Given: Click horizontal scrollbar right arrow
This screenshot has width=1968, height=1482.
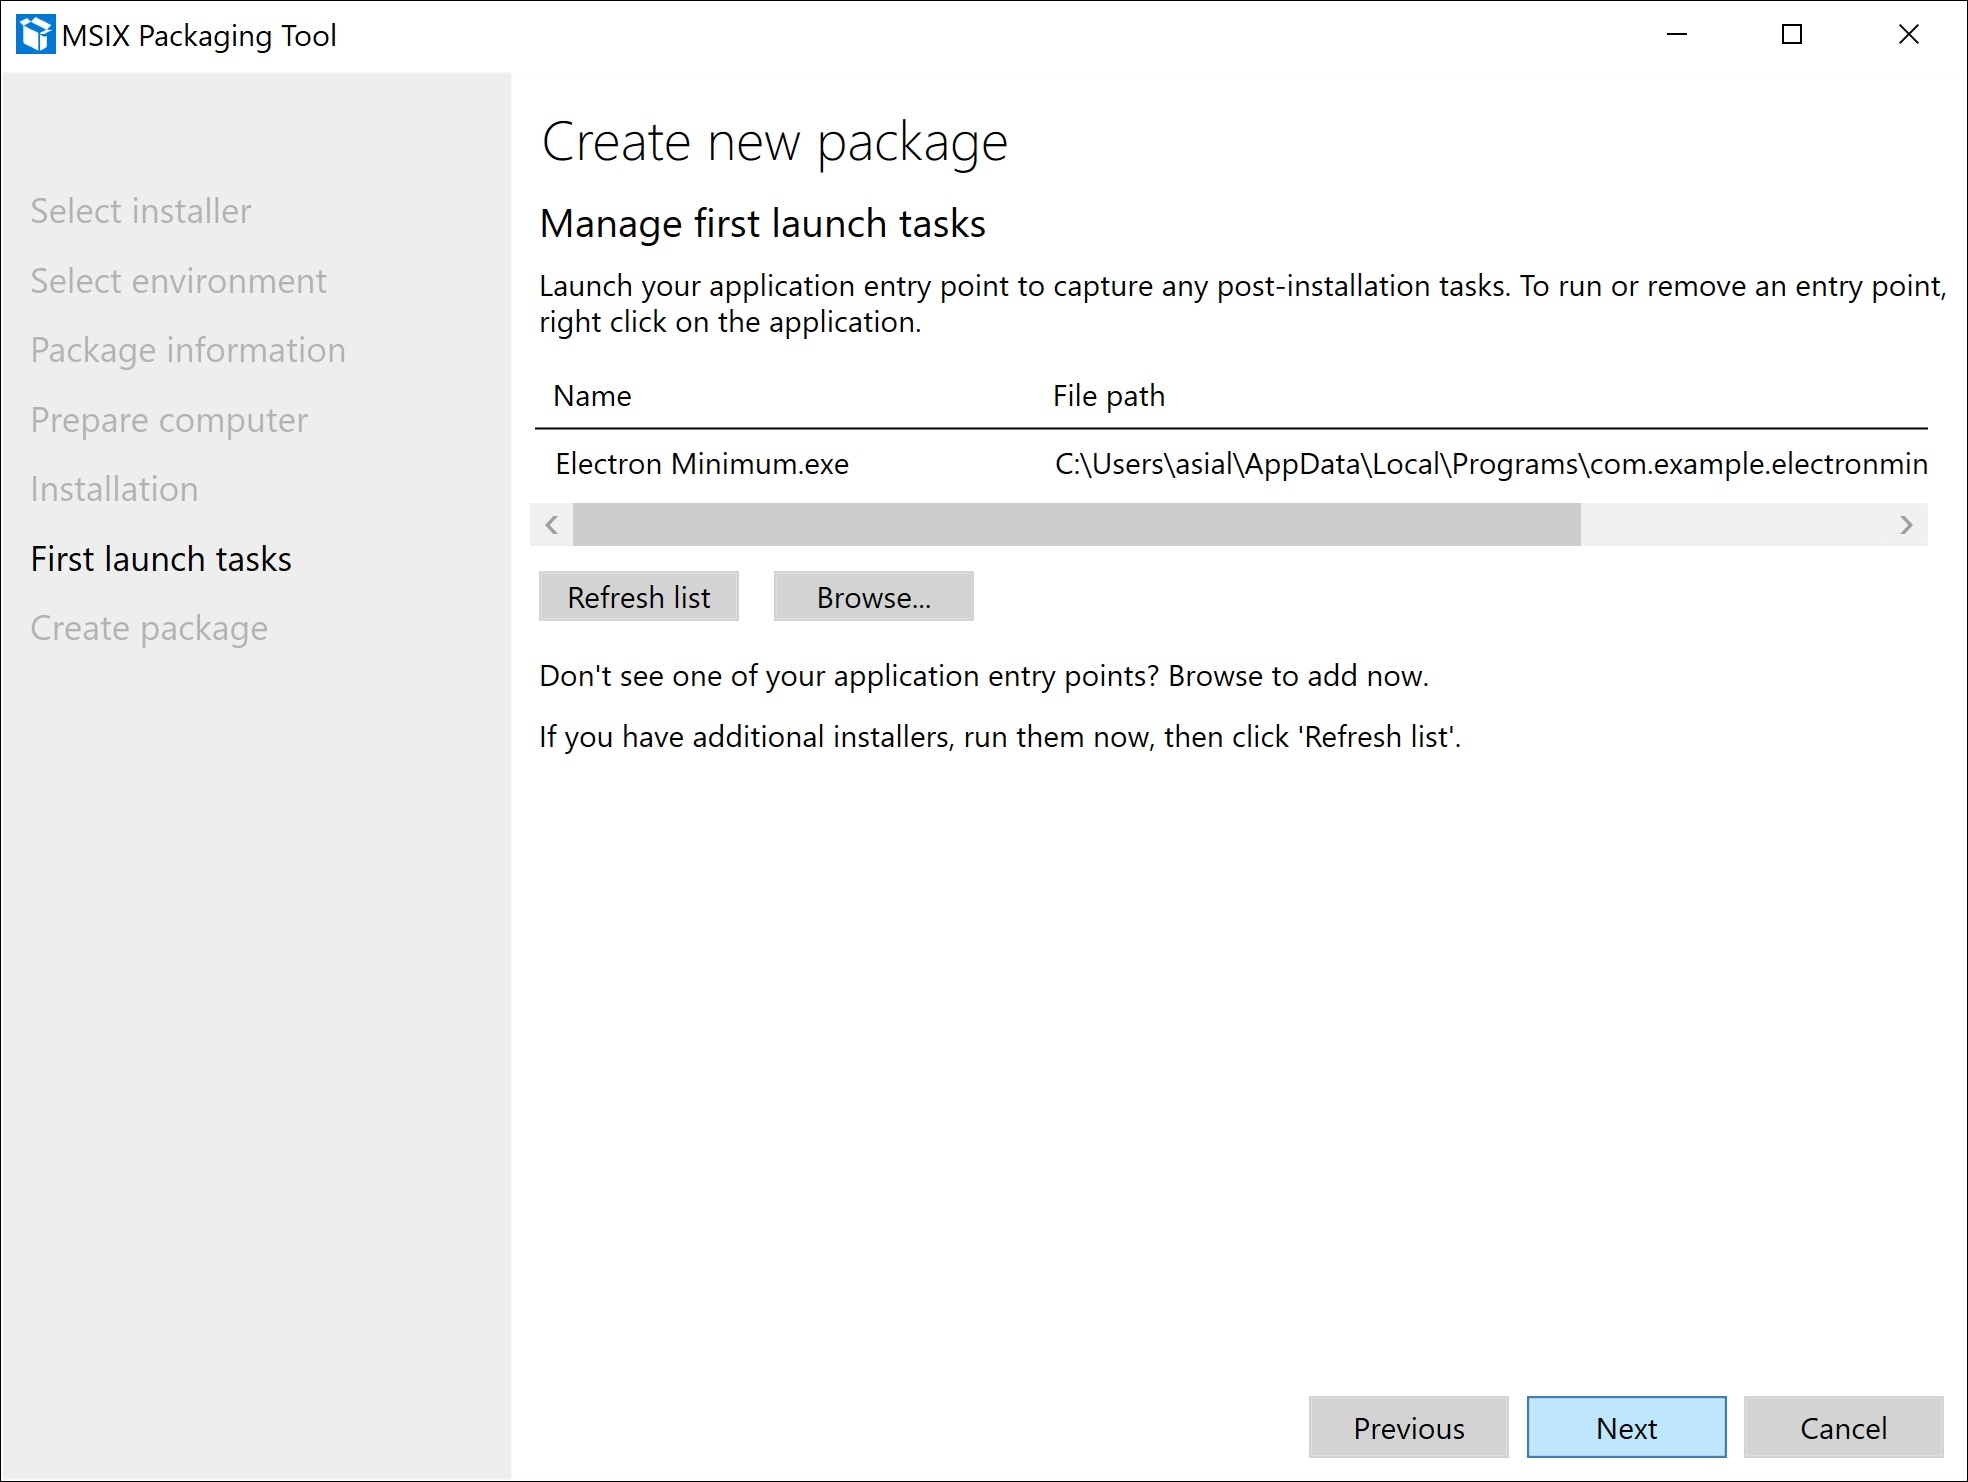Looking at the screenshot, I should pyautogui.click(x=1906, y=525).
